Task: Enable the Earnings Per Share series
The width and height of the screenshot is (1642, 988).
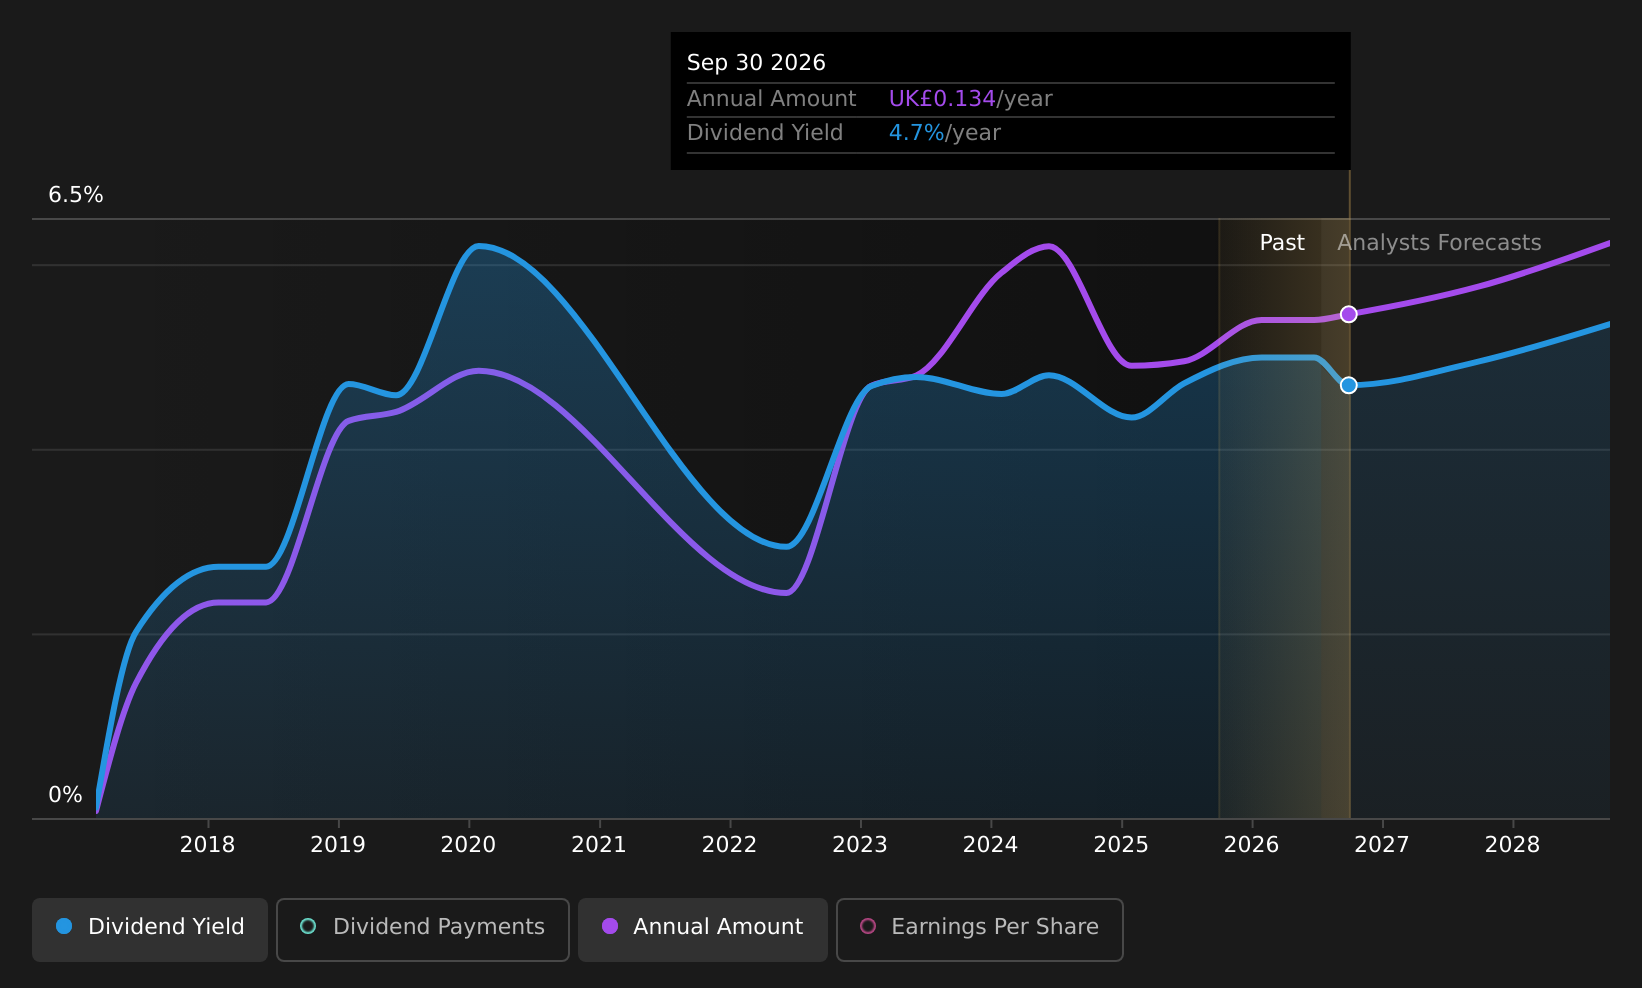Action: (x=979, y=929)
